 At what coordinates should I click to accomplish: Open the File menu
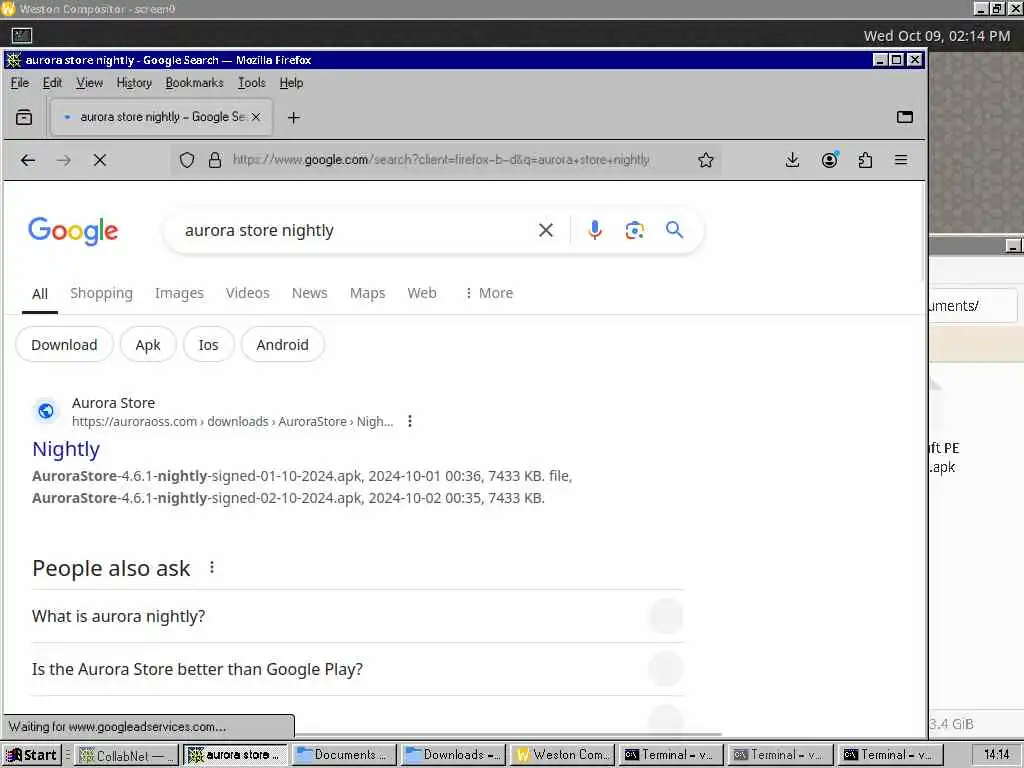click(x=20, y=83)
